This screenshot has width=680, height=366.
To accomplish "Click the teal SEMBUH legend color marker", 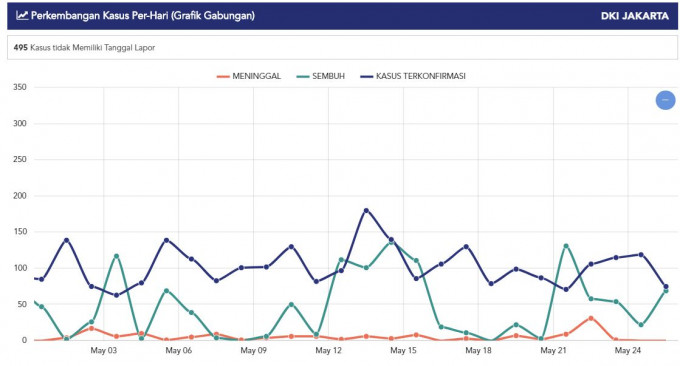I will (303, 77).
